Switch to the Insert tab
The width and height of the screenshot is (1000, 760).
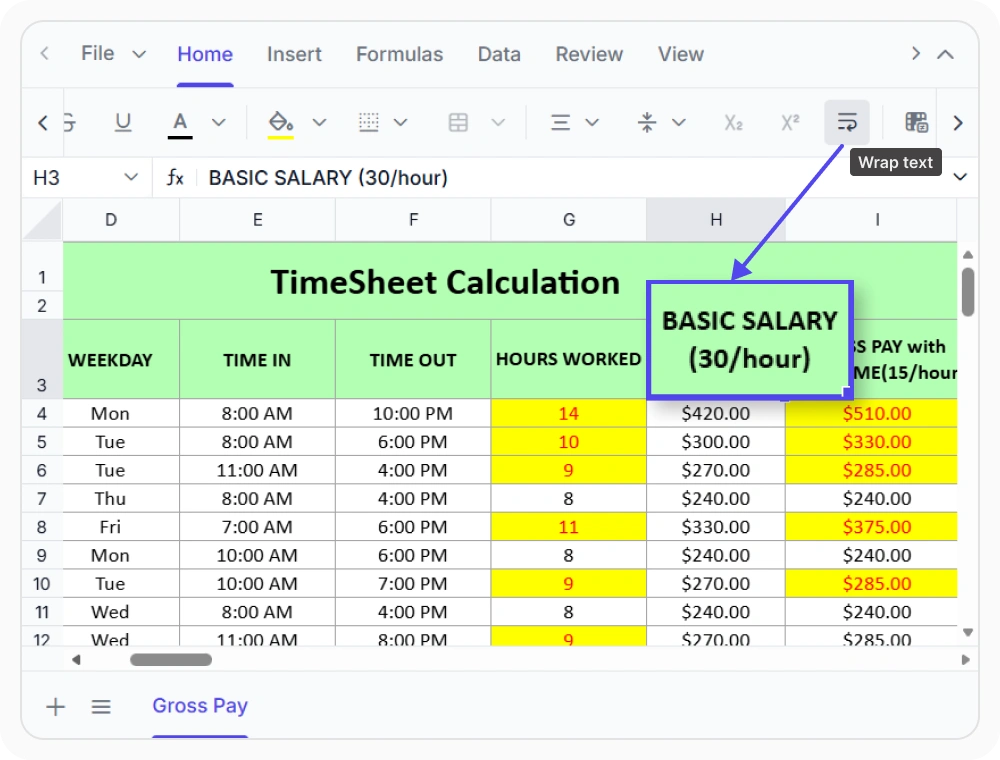coord(294,54)
